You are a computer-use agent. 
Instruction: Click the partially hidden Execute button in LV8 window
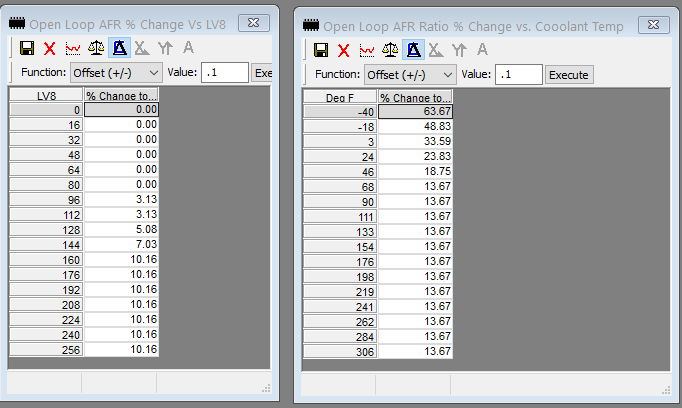(262, 73)
